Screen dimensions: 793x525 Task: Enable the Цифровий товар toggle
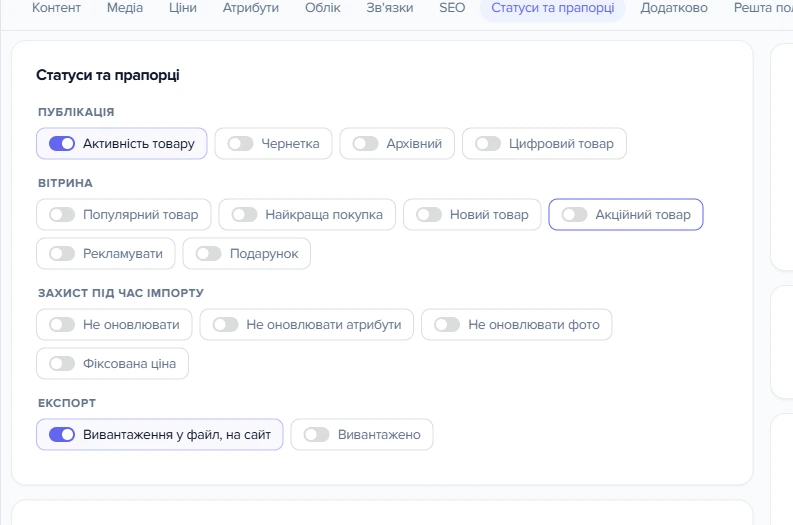(x=488, y=144)
